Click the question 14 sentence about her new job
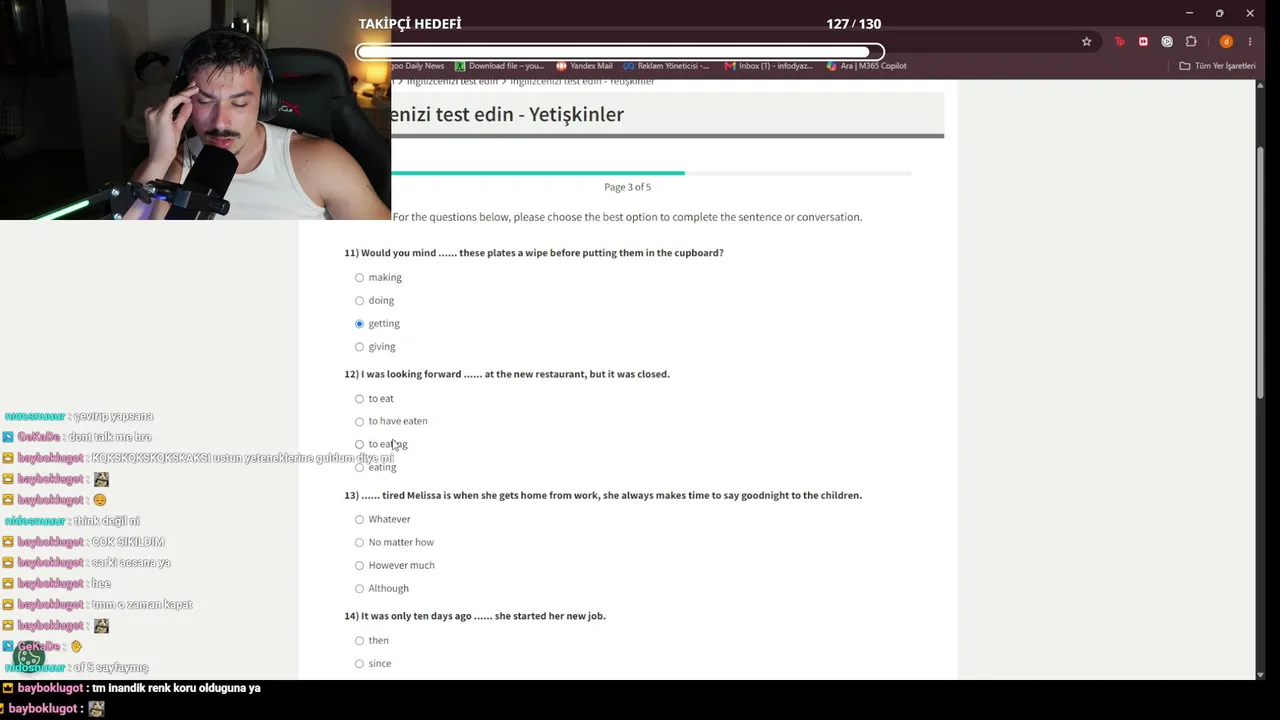The width and height of the screenshot is (1280, 720). pyautogui.click(x=475, y=616)
